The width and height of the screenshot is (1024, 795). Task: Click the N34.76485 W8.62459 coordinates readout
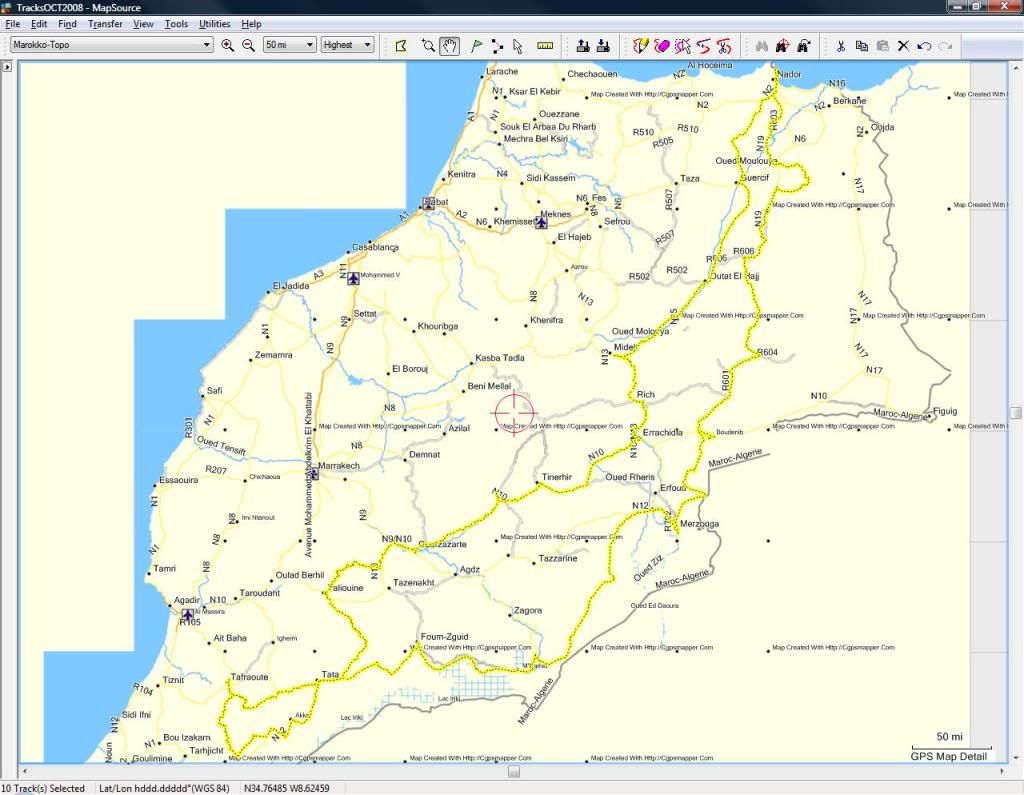pyautogui.click(x=287, y=788)
